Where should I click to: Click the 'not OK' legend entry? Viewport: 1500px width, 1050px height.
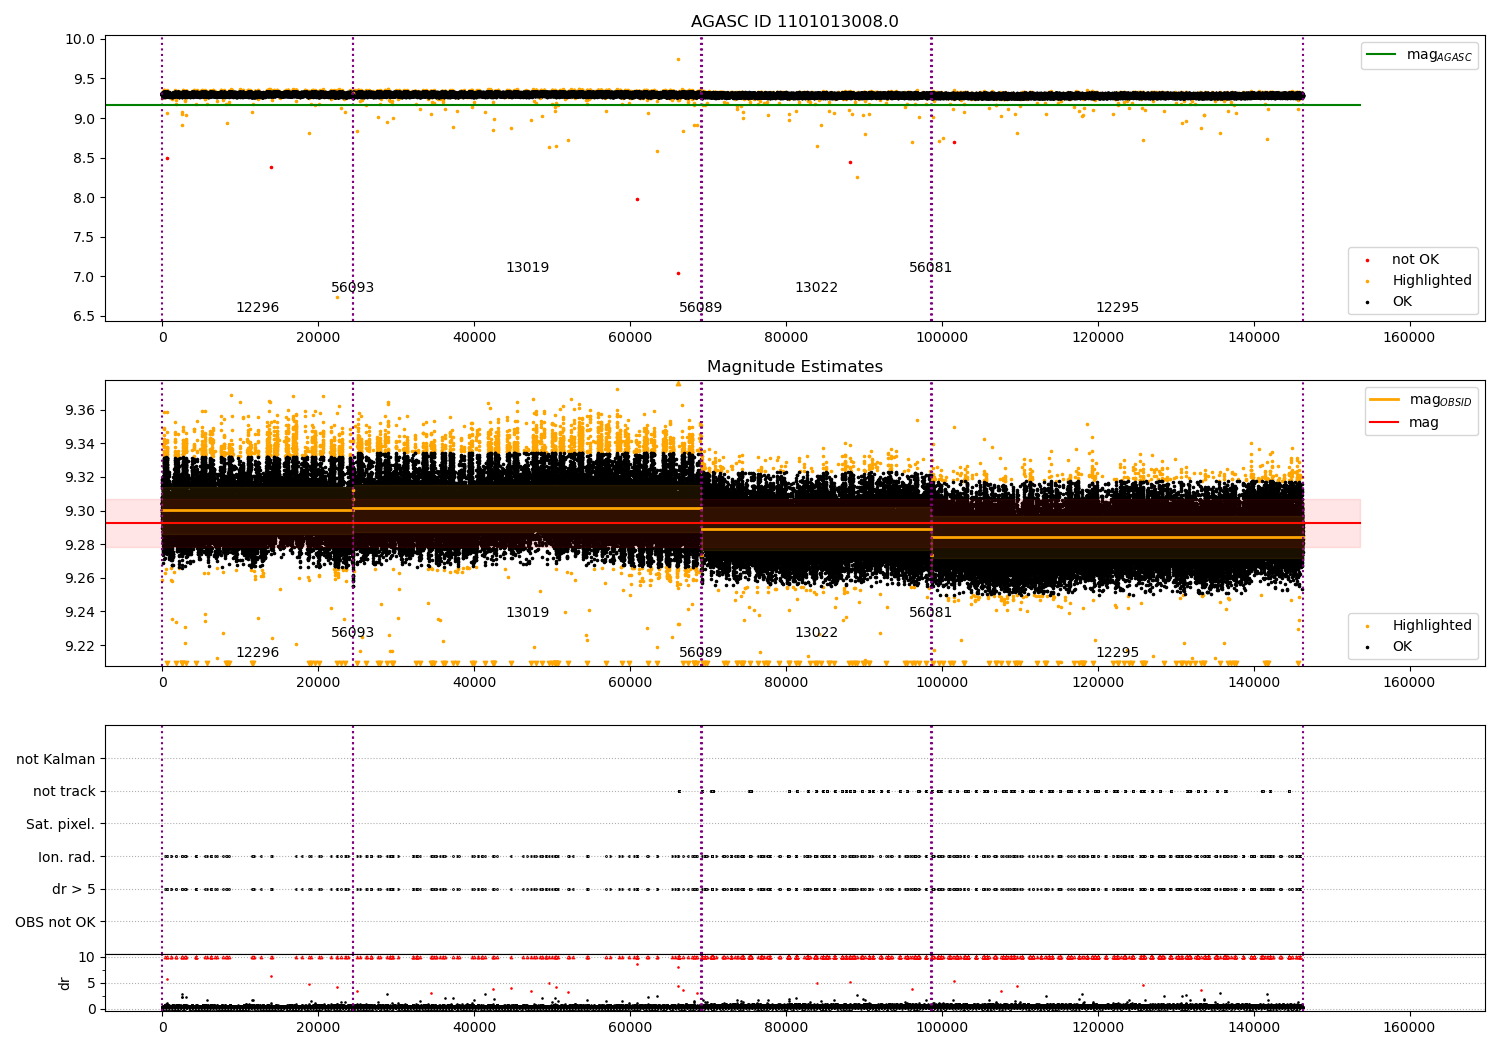[1414, 260]
